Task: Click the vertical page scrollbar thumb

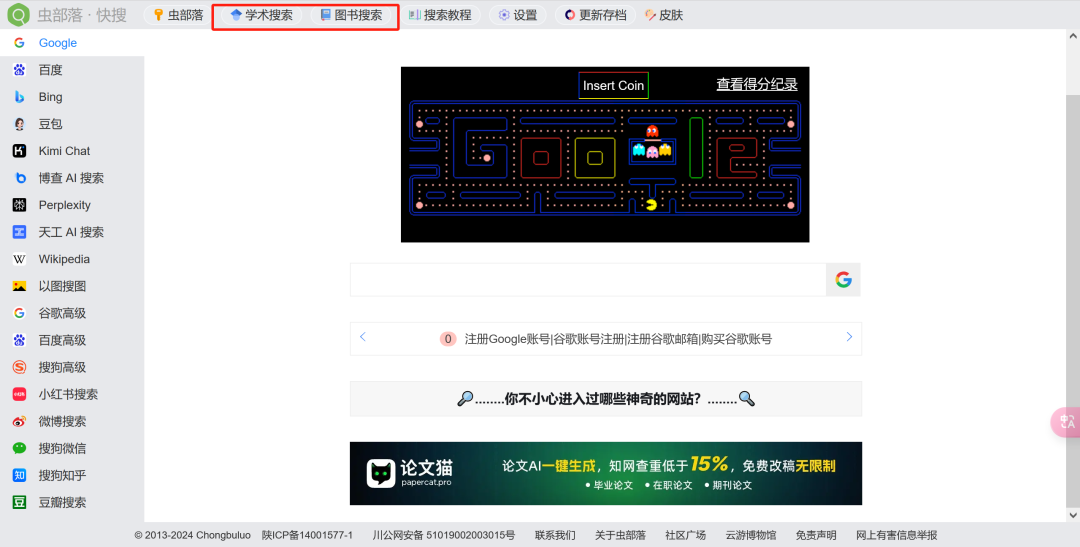Action: click(x=1073, y=300)
